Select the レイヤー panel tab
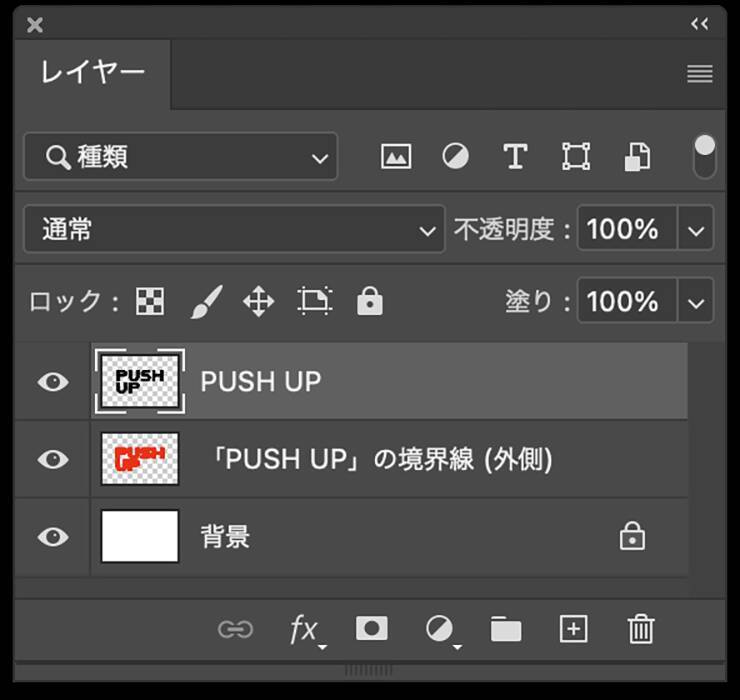 [x=92, y=72]
